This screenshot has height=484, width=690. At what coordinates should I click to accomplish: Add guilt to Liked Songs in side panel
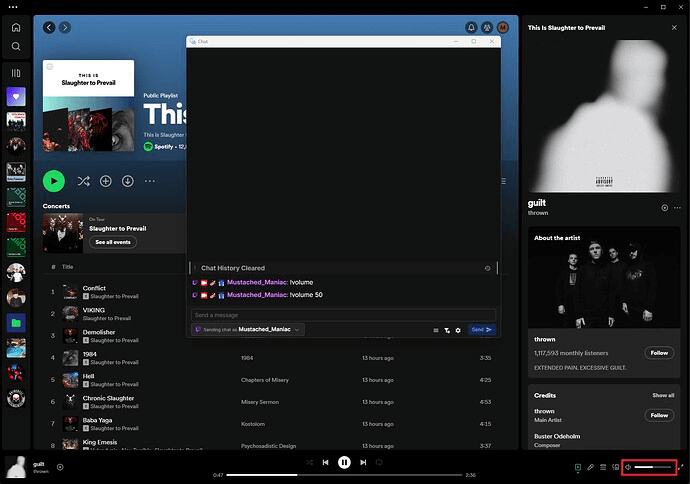(664, 208)
